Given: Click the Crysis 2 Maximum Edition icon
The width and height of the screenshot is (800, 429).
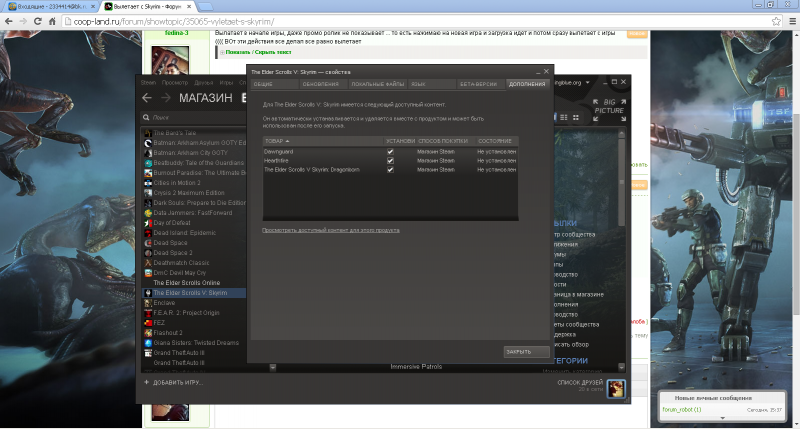Looking at the screenshot, I should (148, 193).
